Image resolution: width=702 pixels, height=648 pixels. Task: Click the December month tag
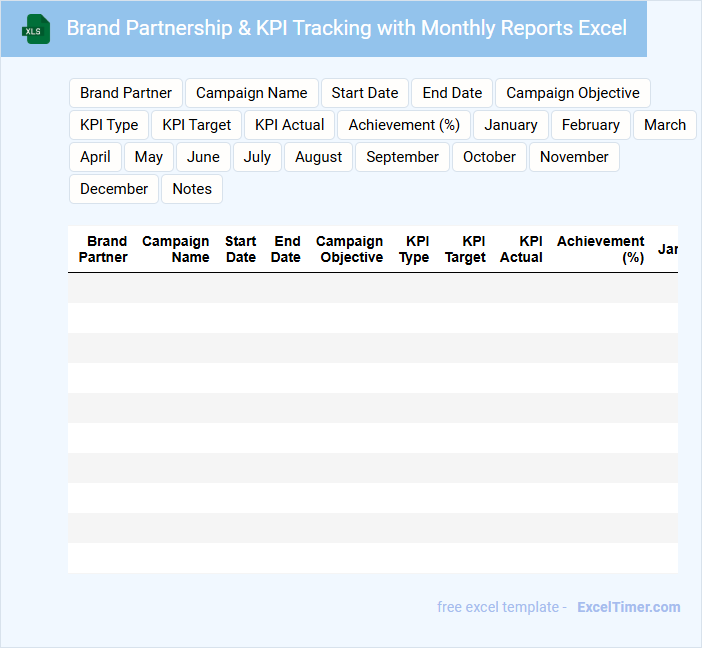(114, 189)
